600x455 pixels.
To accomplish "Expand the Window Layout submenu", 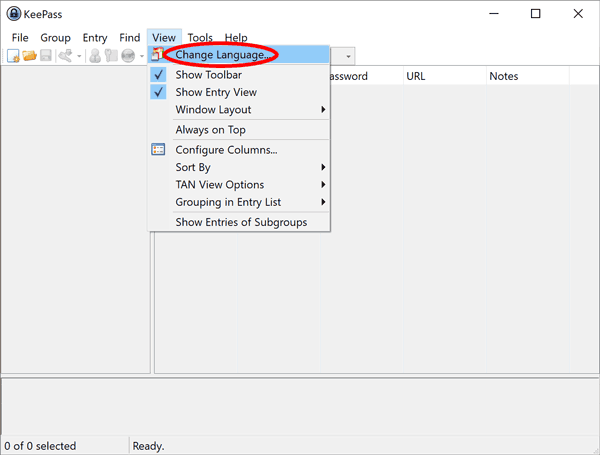I will pyautogui.click(x=239, y=109).
